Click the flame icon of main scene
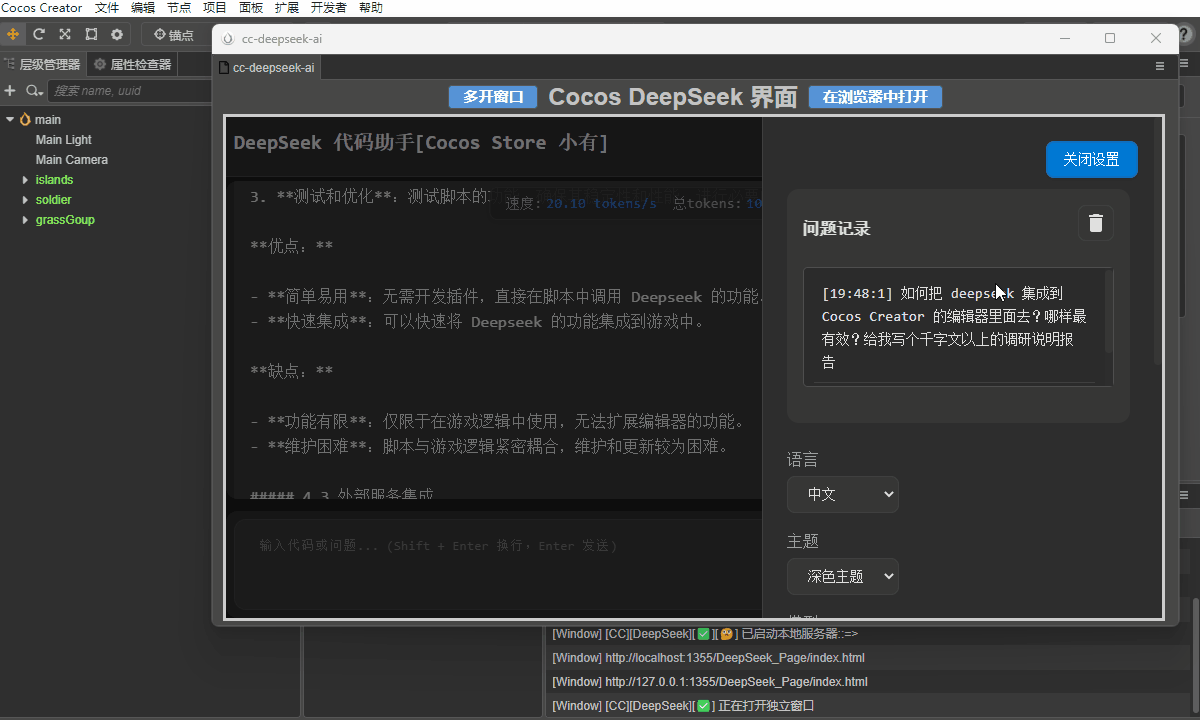Screen dimensions: 1200x720 coord(25,120)
